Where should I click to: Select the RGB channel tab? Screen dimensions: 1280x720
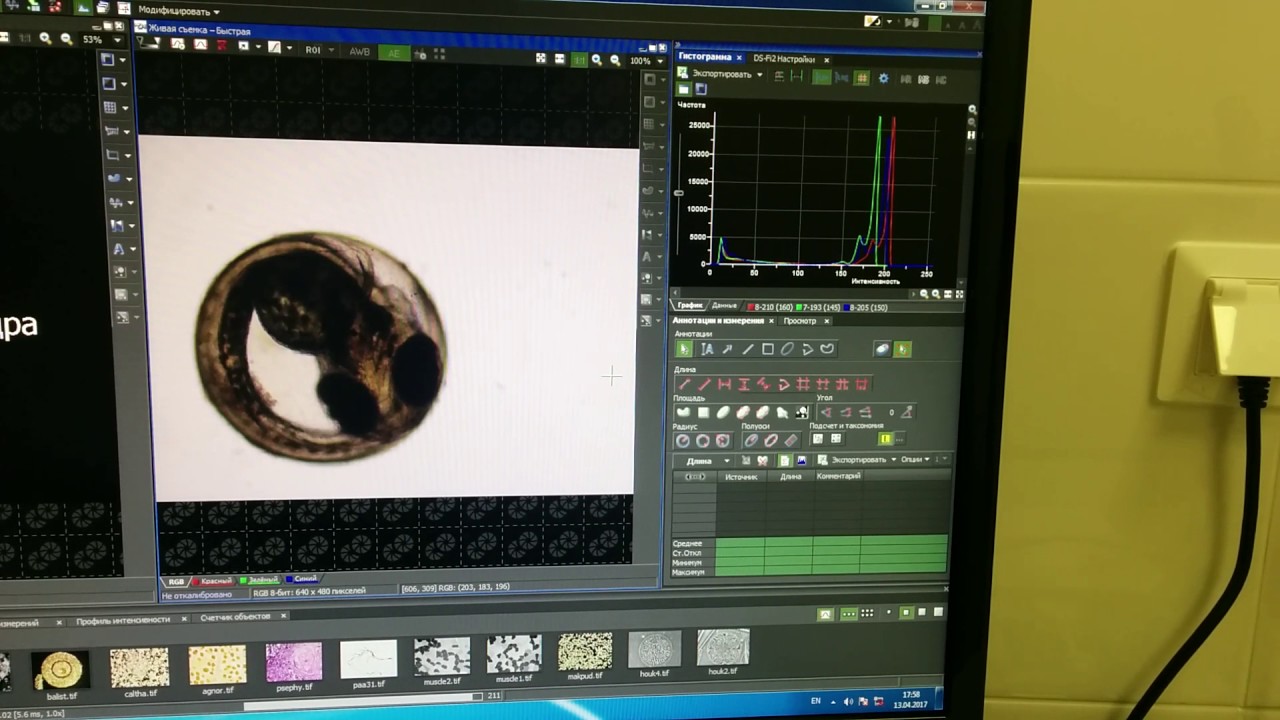point(176,581)
